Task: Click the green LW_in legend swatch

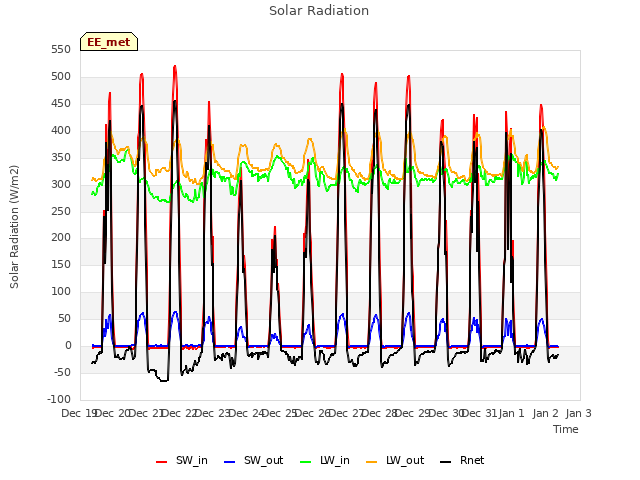Action: click(306, 462)
